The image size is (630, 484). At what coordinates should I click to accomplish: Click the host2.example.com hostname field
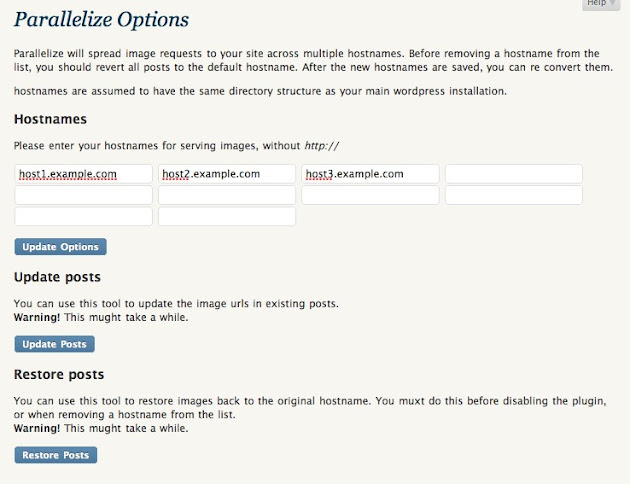[x=227, y=174]
